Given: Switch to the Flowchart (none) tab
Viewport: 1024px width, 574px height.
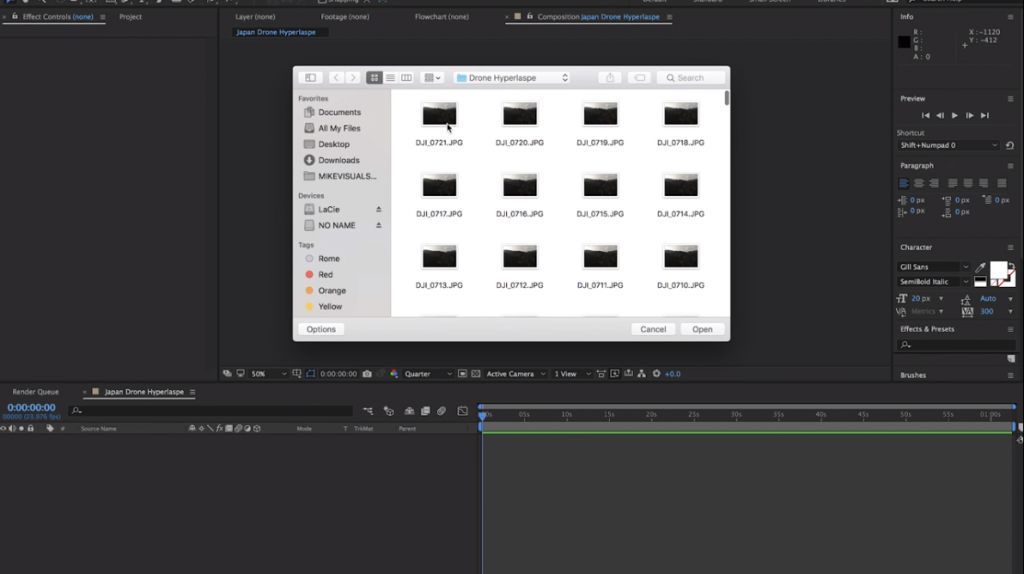Looking at the screenshot, I should (x=441, y=17).
